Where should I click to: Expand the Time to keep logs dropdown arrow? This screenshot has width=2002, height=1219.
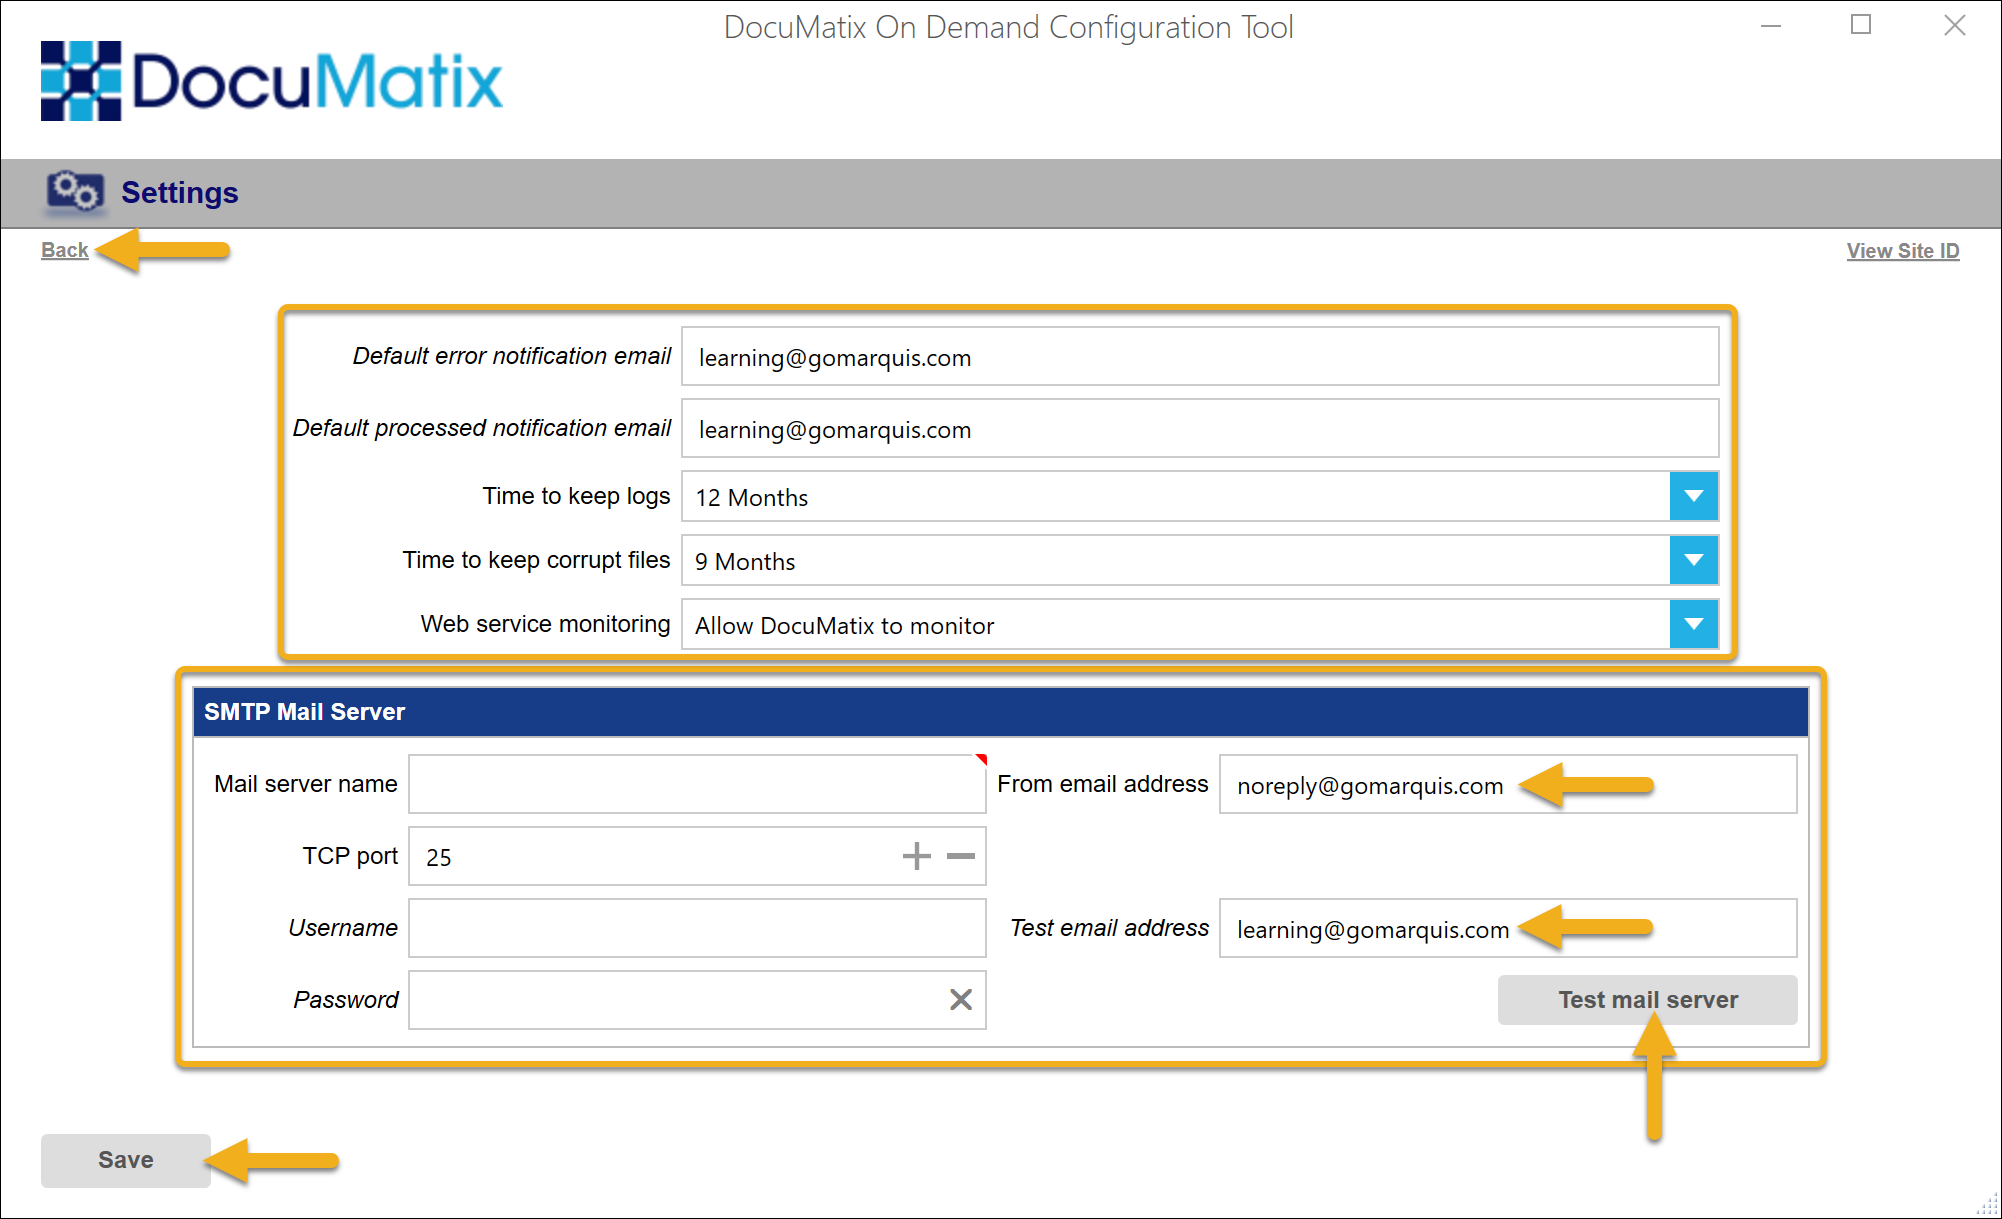point(1693,496)
